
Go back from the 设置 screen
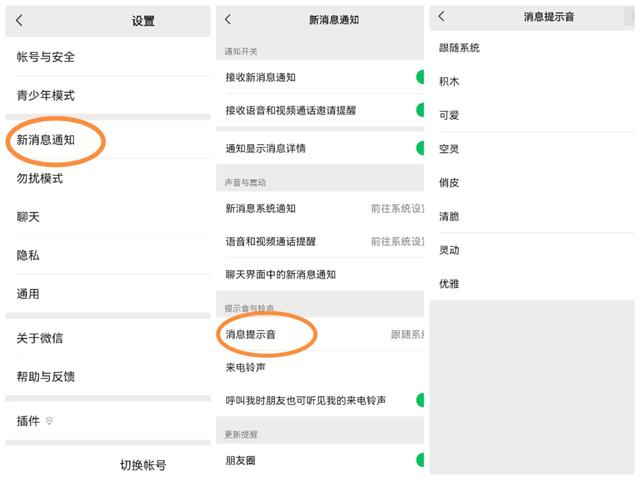[x=19, y=20]
